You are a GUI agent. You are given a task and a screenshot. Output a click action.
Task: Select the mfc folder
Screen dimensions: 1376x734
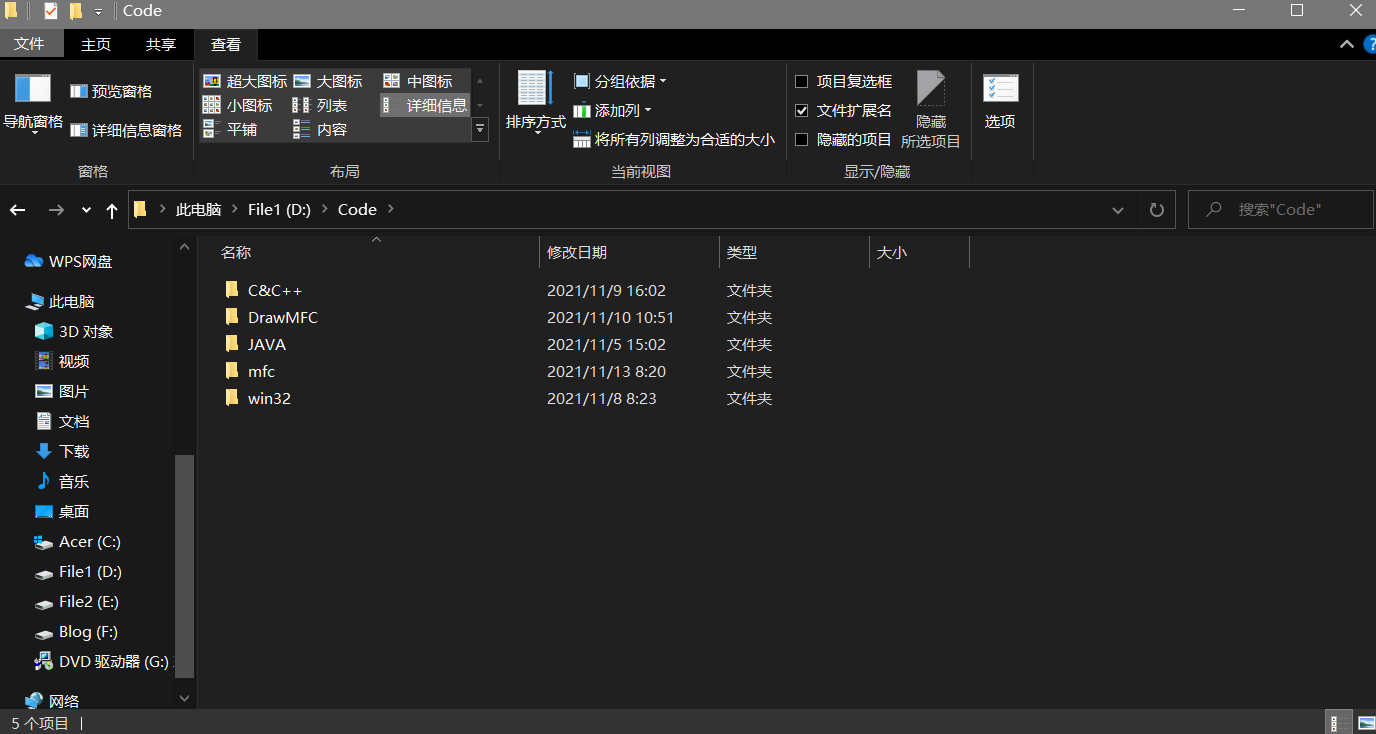point(261,371)
